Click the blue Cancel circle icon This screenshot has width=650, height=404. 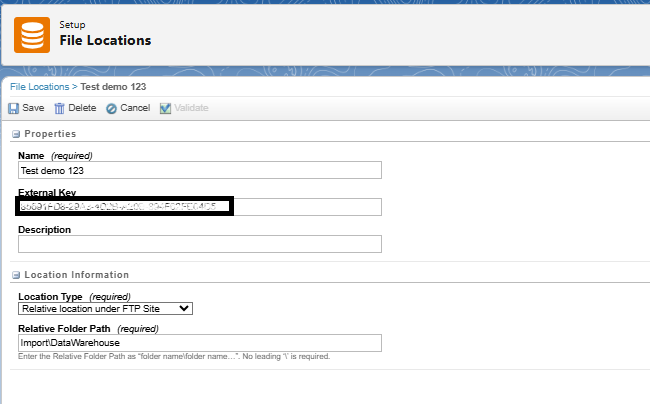pyautogui.click(x=111, y=108)
